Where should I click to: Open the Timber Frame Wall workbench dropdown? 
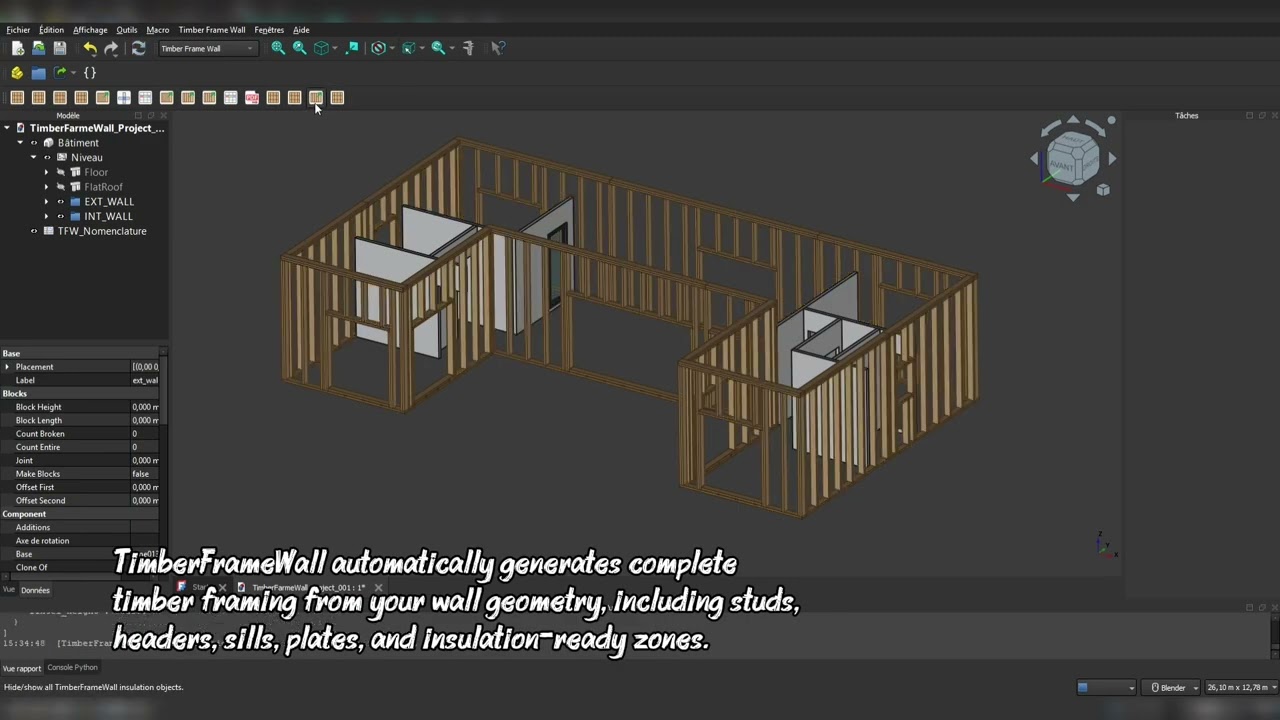(207, 48)
